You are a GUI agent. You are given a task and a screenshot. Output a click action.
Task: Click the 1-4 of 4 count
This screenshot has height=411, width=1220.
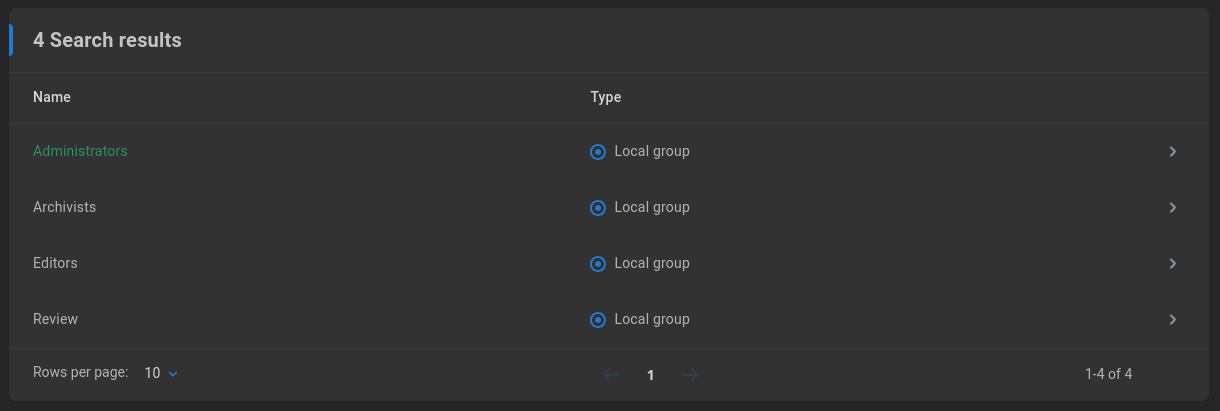coord(1108,374)
